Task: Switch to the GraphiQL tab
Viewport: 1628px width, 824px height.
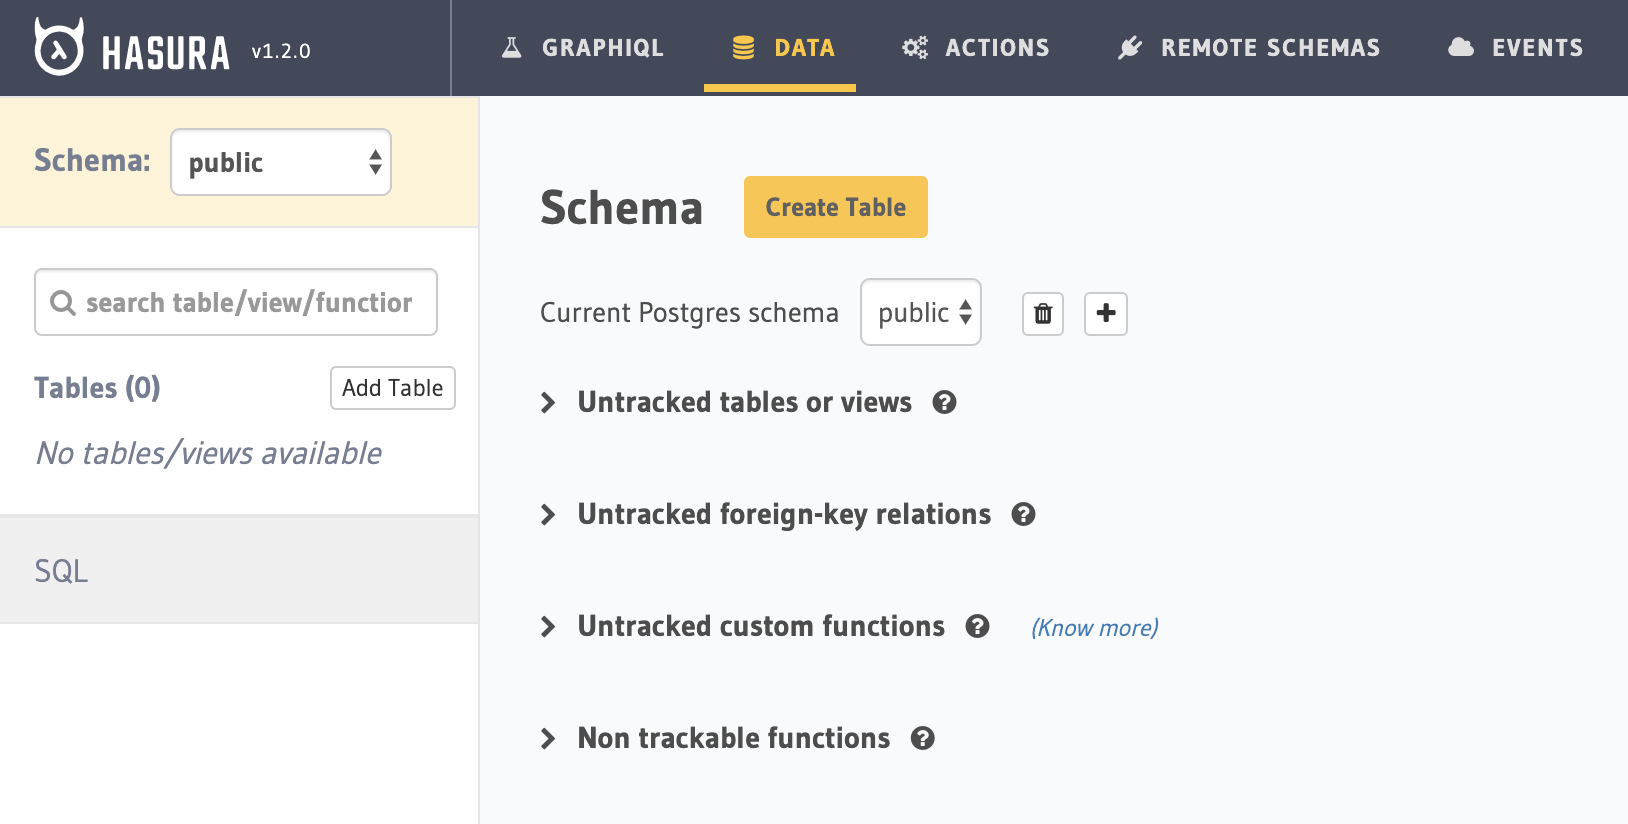Action: tap(582, 47)
